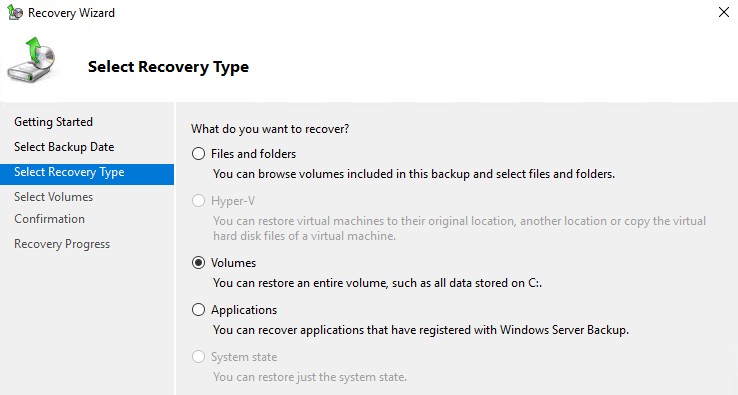Click the 'What do you want to recover?' prompt
This screenshot has width=738, height=395.
(270, 129)
